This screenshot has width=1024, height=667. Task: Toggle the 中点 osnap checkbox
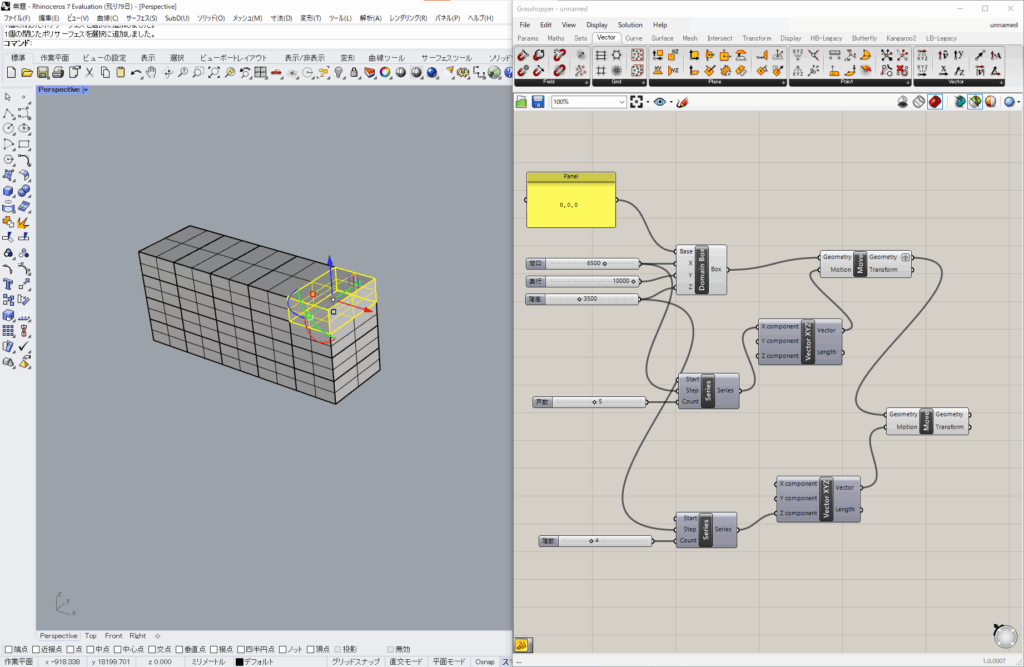click(x=89, y=649)
